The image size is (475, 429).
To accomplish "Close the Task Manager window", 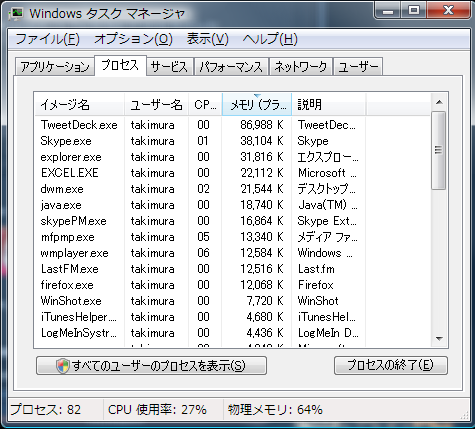I will pos(449,11).
